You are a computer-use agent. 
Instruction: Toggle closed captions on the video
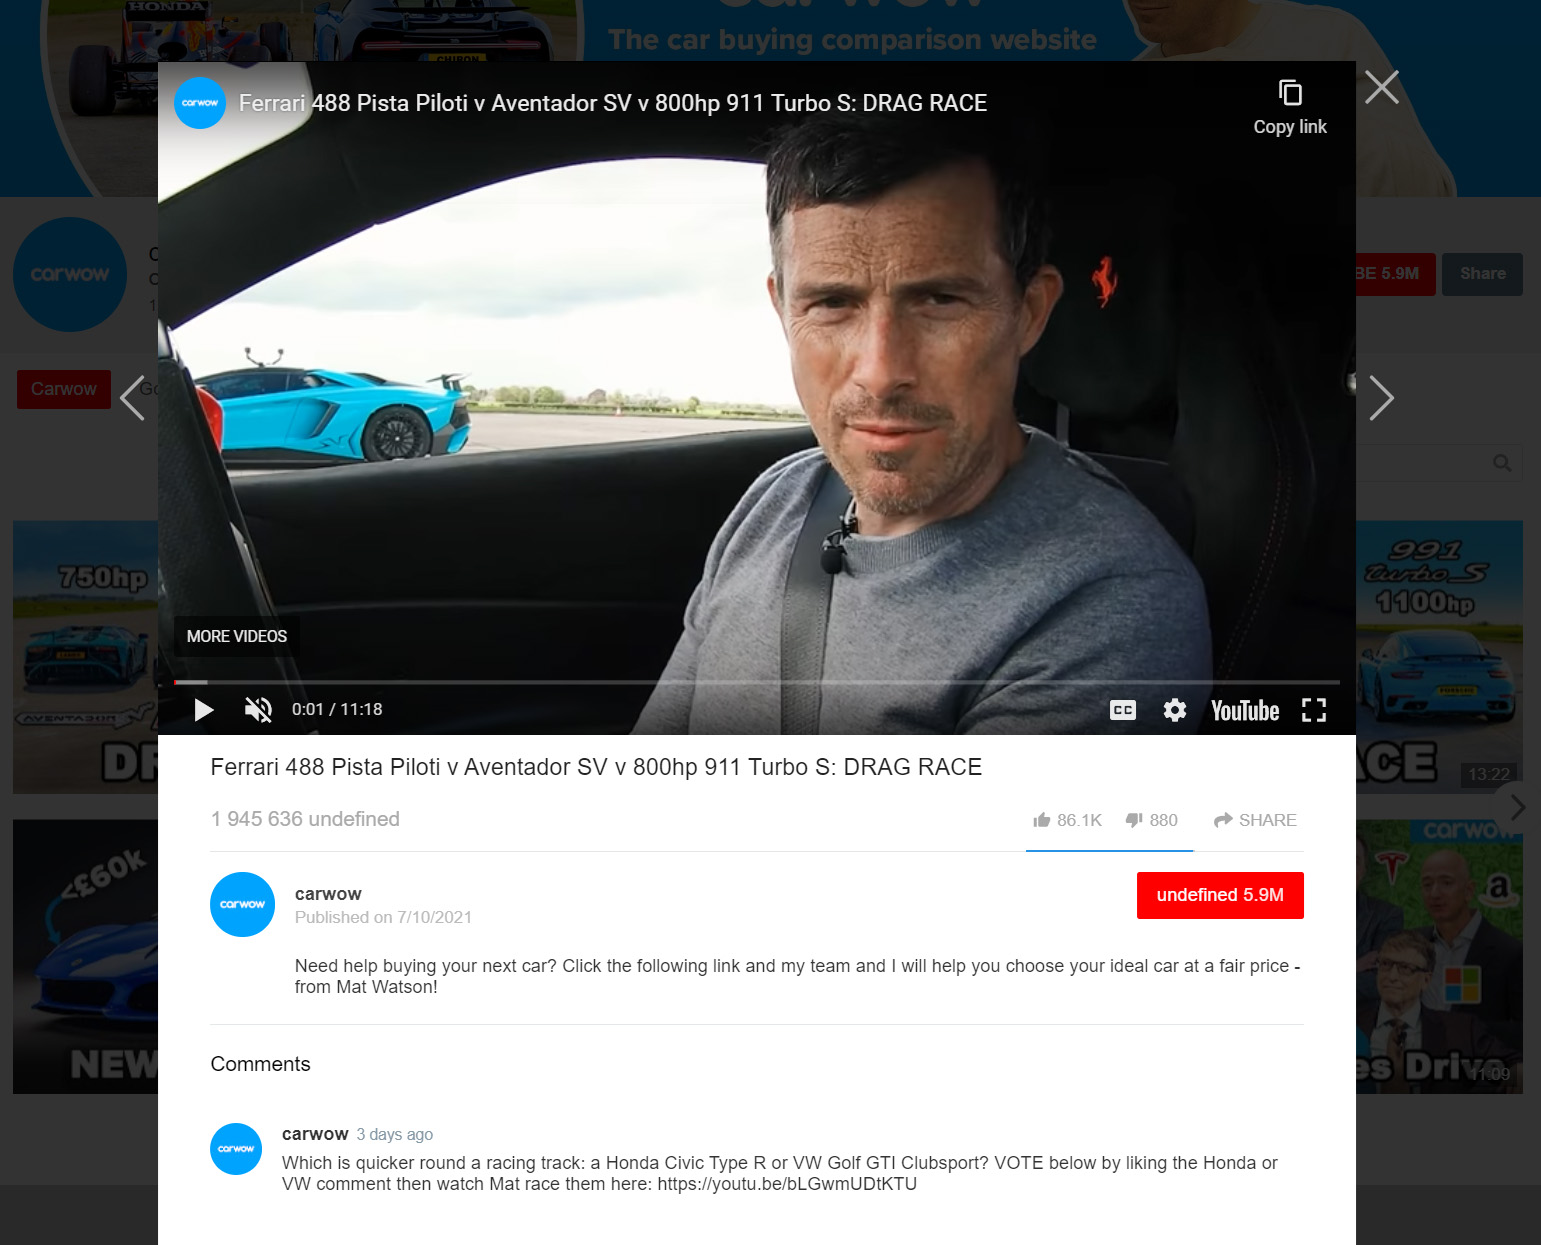1123,710
